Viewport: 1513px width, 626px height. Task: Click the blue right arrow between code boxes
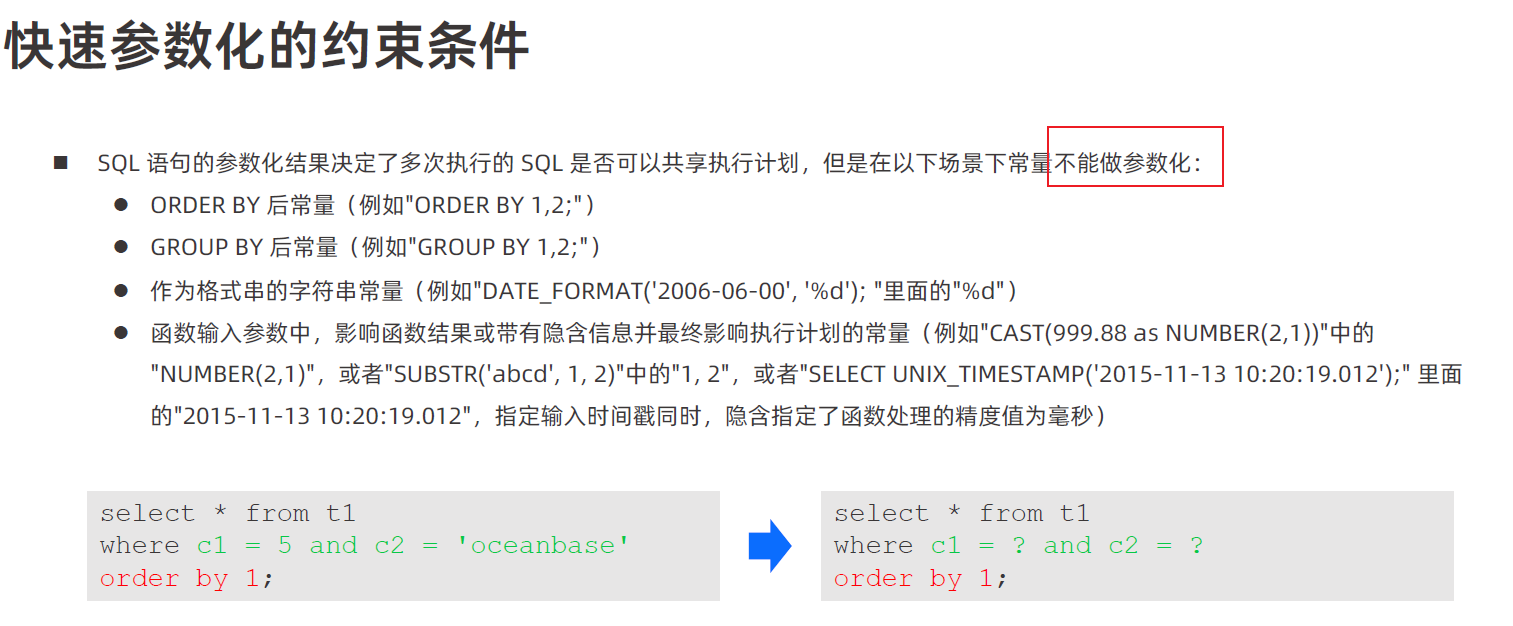(x=770, y=546)
